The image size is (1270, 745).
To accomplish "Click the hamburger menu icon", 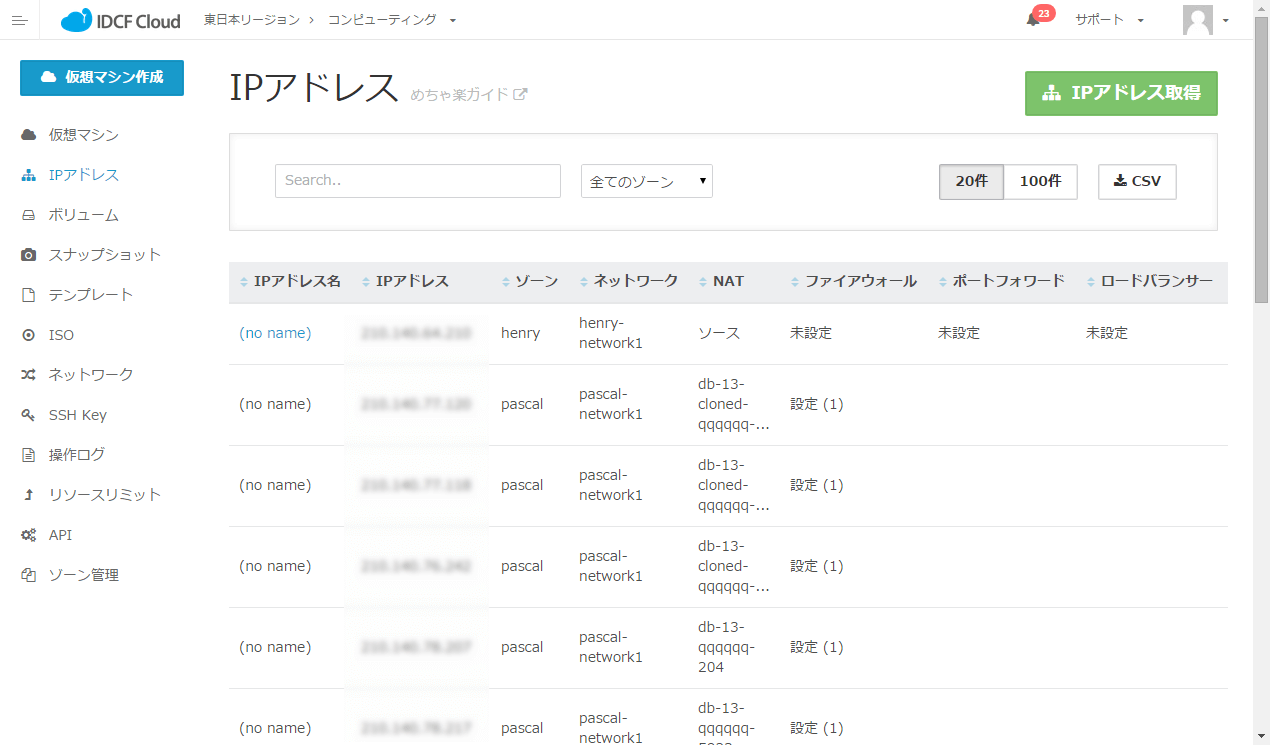I will click(x=19, y=20).
